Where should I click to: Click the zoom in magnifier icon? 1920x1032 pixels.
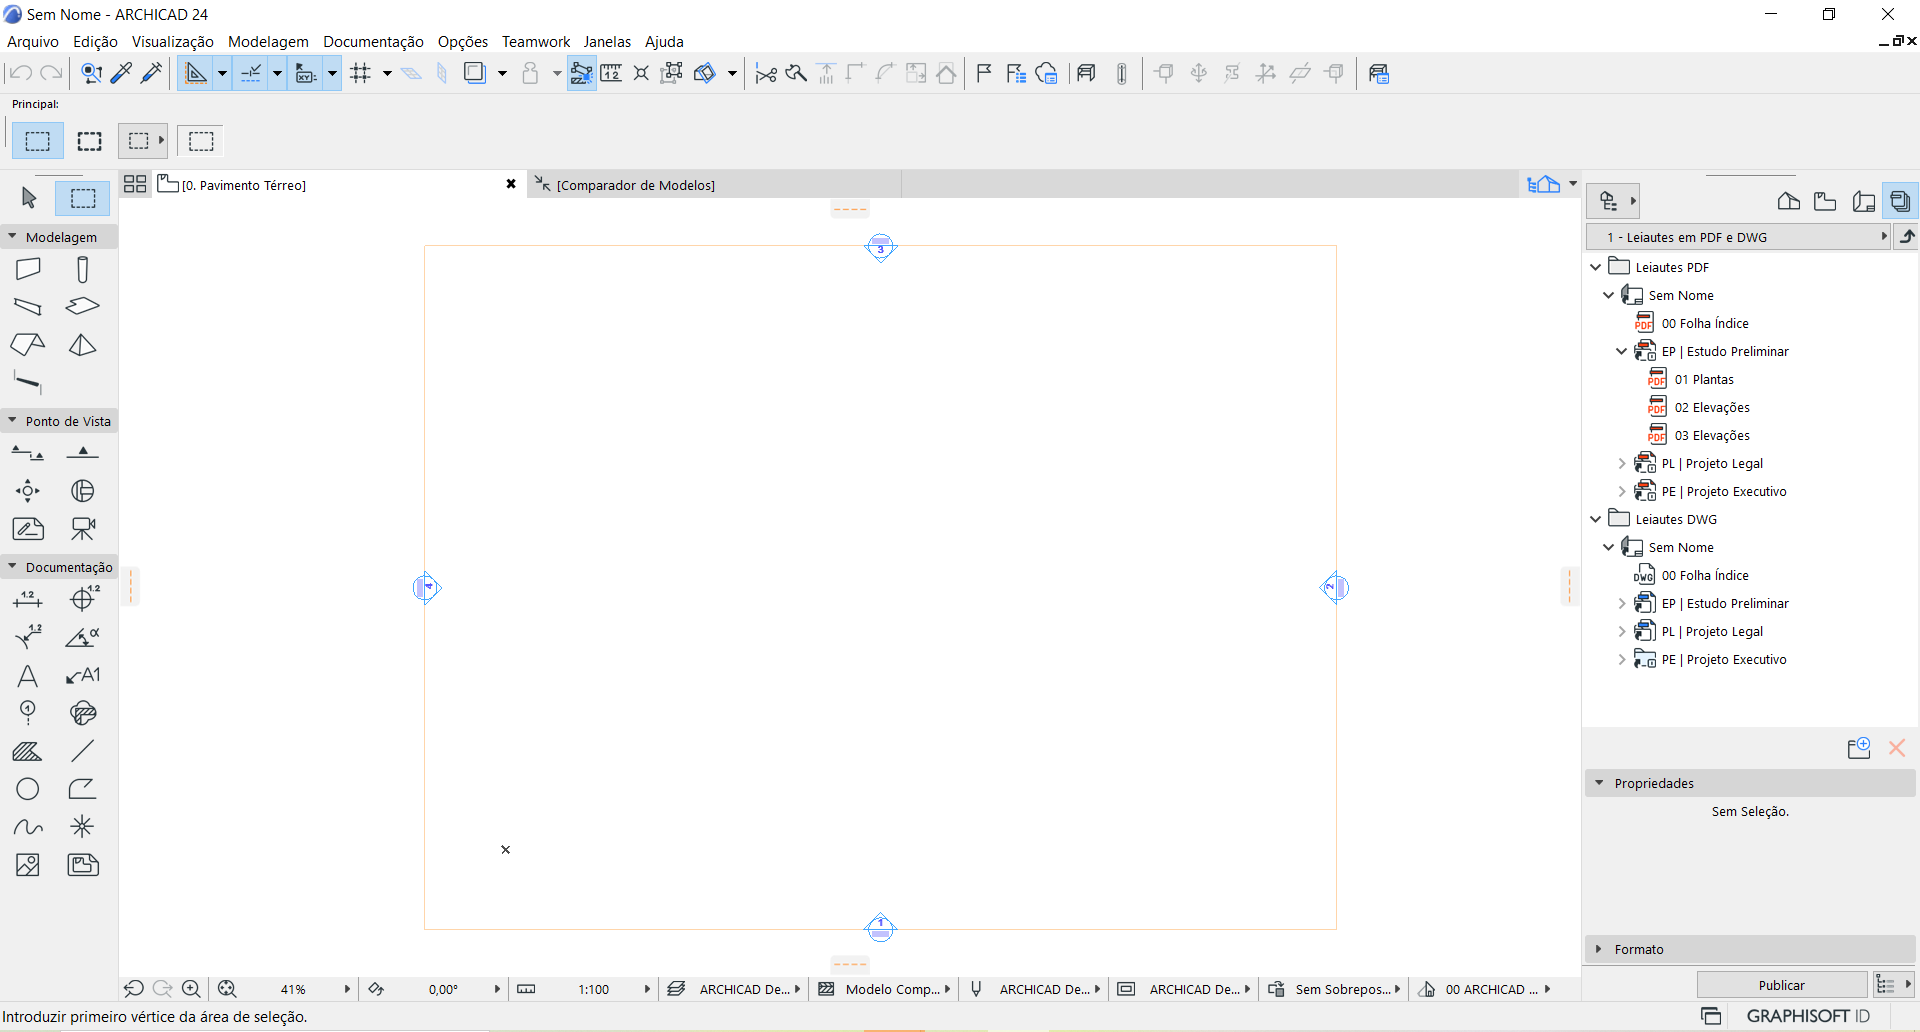point(191,989)
